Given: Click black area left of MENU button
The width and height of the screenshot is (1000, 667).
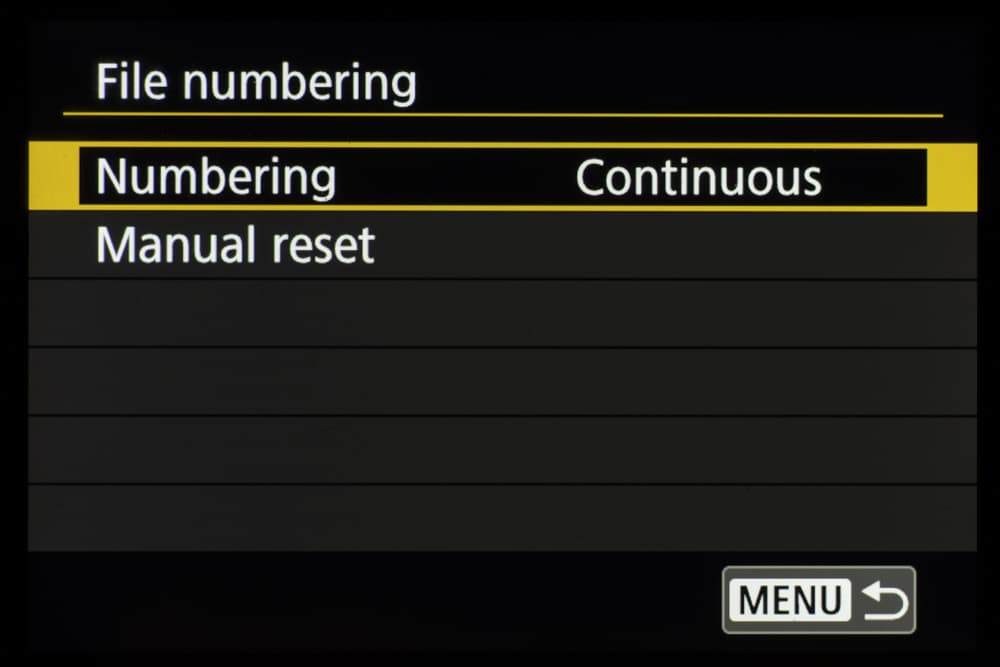Looking at the screenshot, I should point(400,601).
